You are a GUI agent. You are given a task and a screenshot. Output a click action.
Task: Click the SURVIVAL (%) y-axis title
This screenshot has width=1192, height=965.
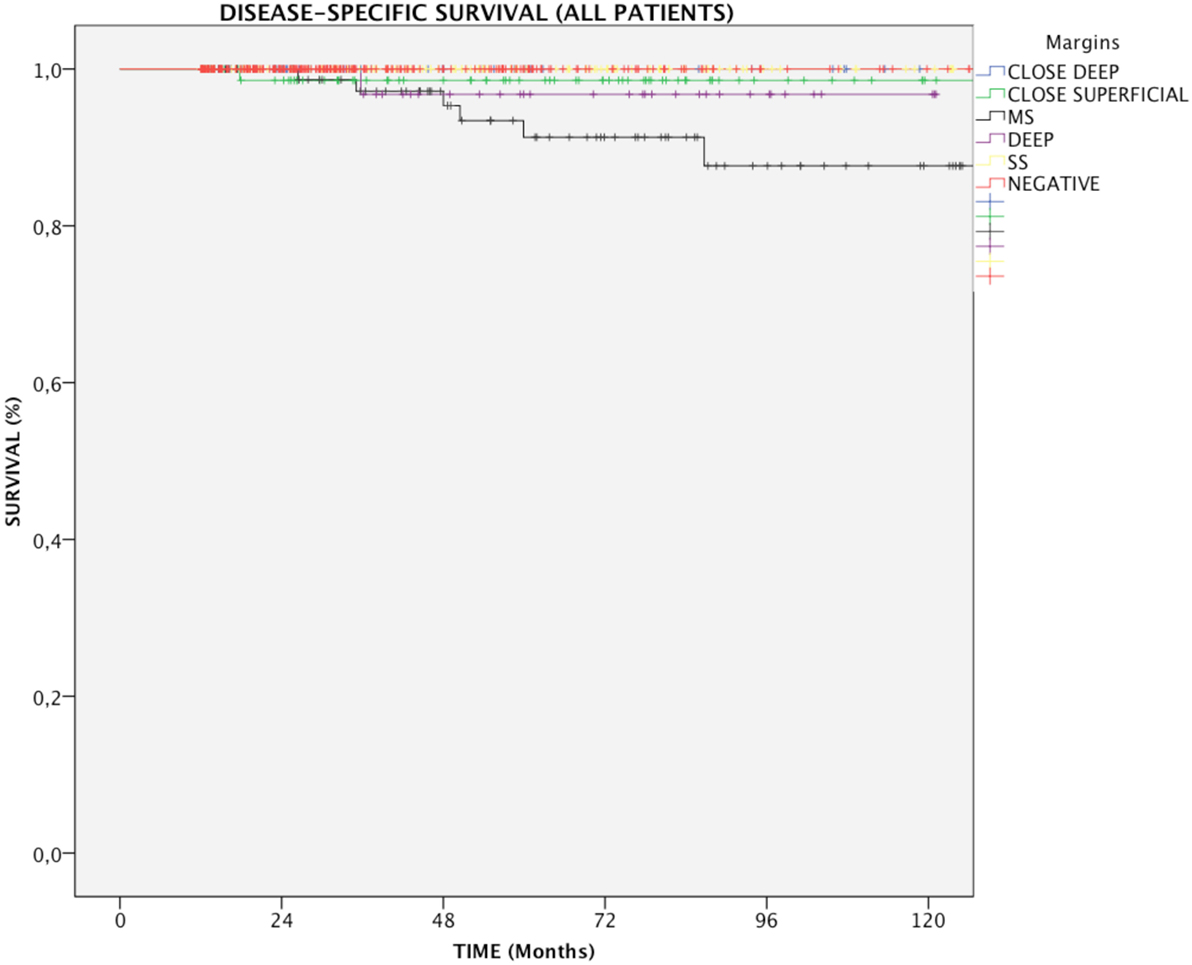point(13,461)
